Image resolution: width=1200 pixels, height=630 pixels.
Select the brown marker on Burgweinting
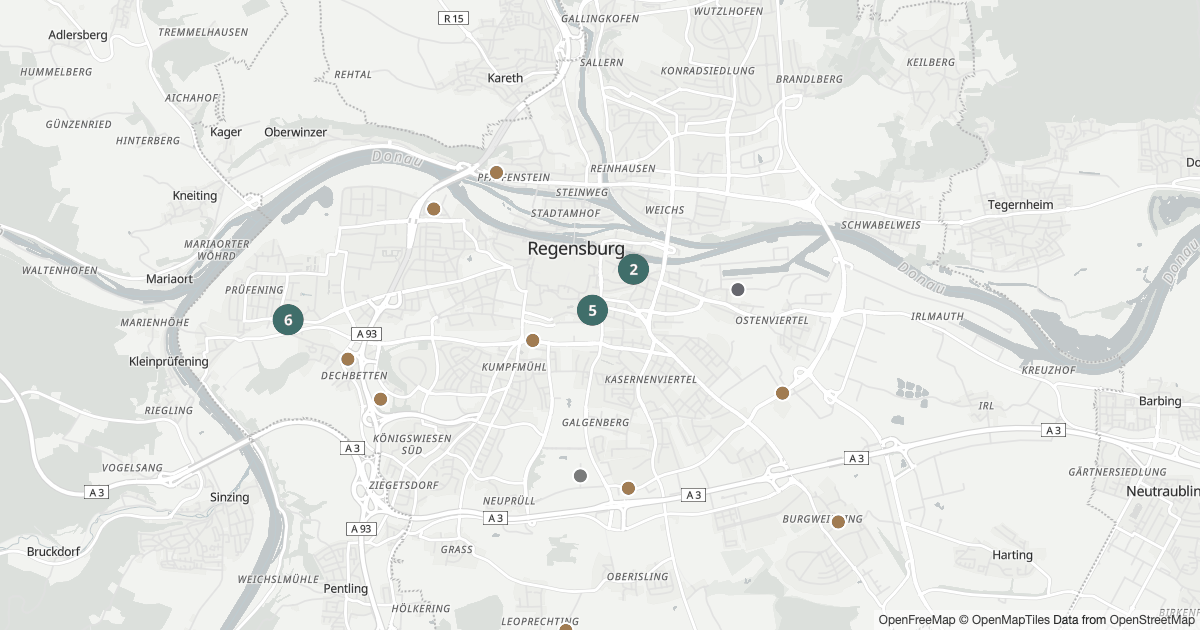point(838,522)
